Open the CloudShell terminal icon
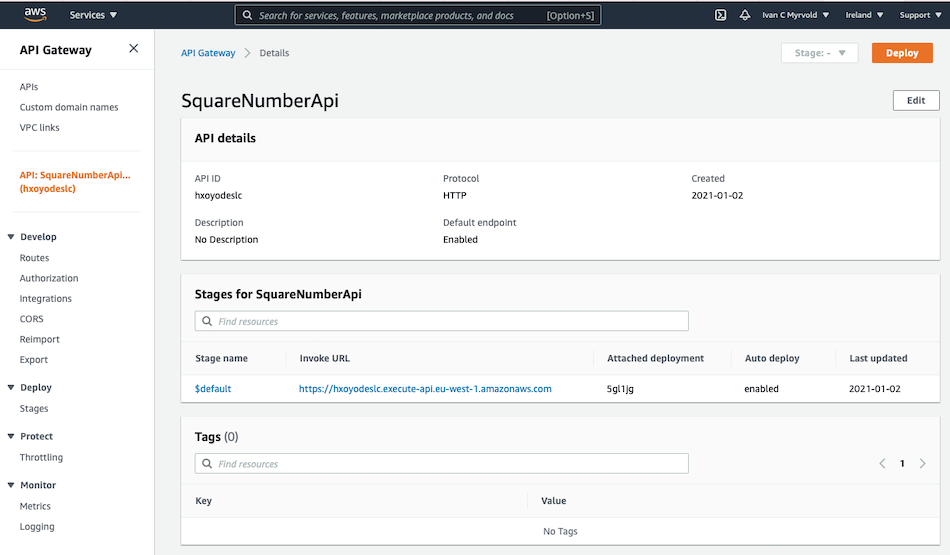 click(720, 15)
